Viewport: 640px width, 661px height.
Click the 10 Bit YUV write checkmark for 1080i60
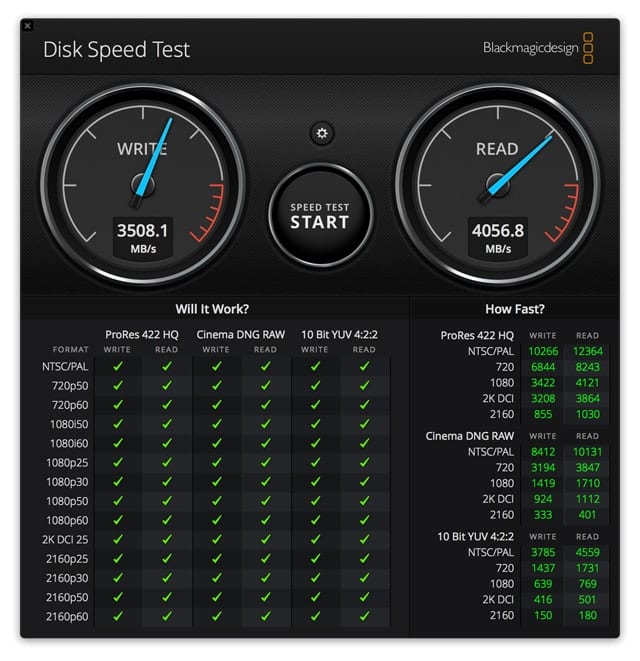(x=315, y=444)
